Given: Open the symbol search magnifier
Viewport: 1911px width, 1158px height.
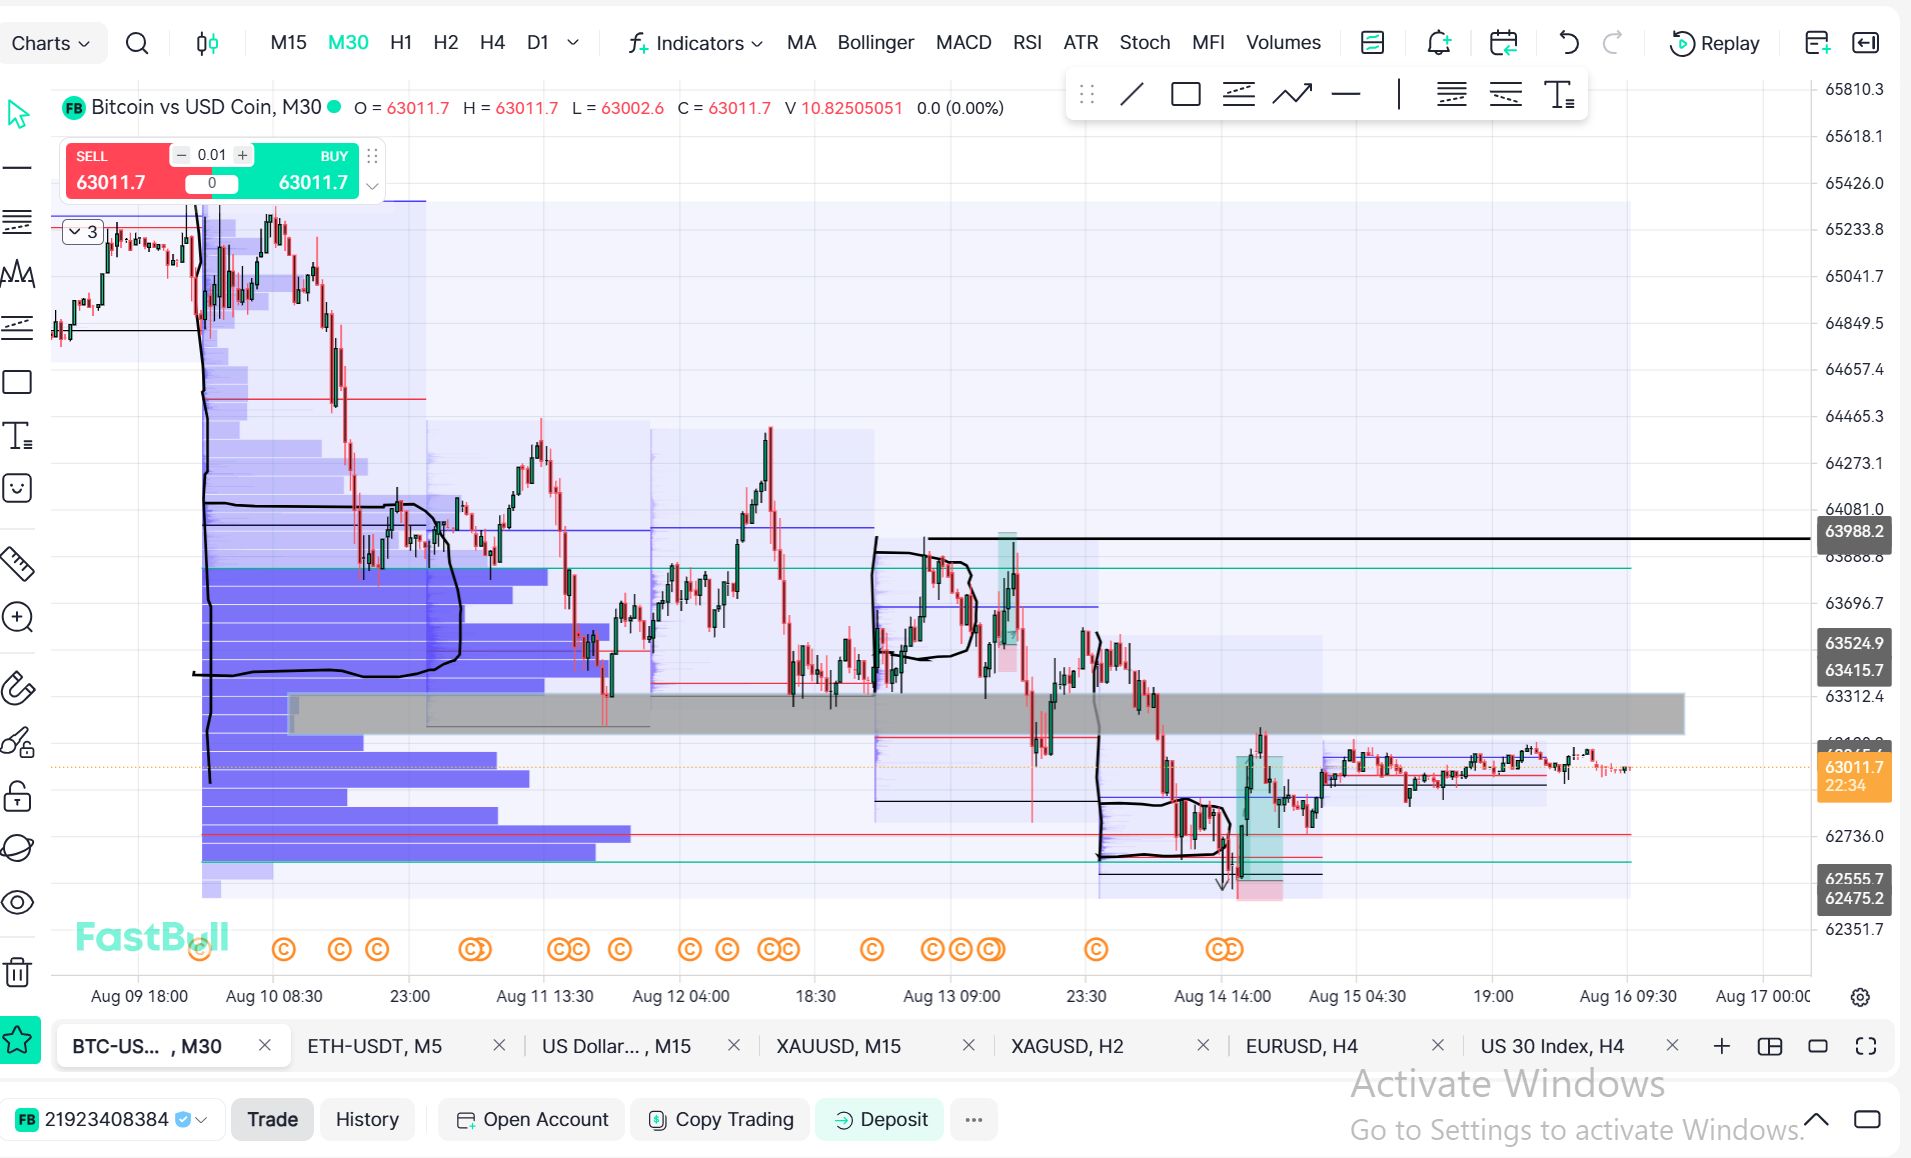Looking at the screenshot, I should click(x=137, y=43).
